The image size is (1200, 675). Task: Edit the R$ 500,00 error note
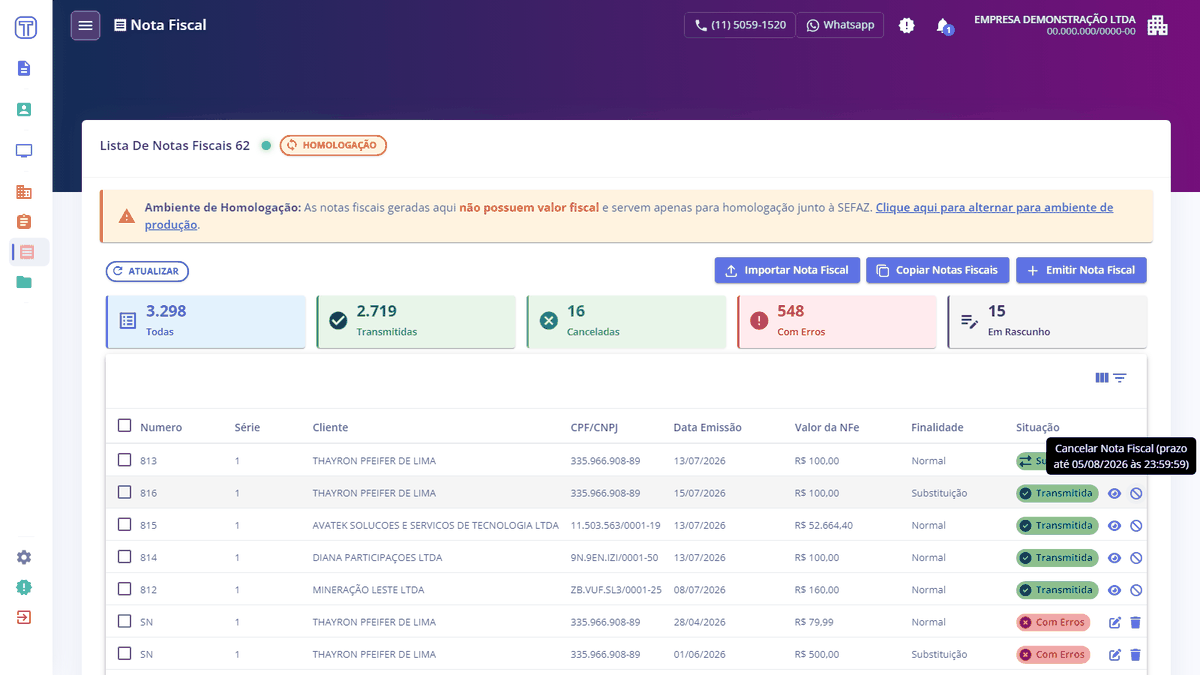(x=1115, y=655)
